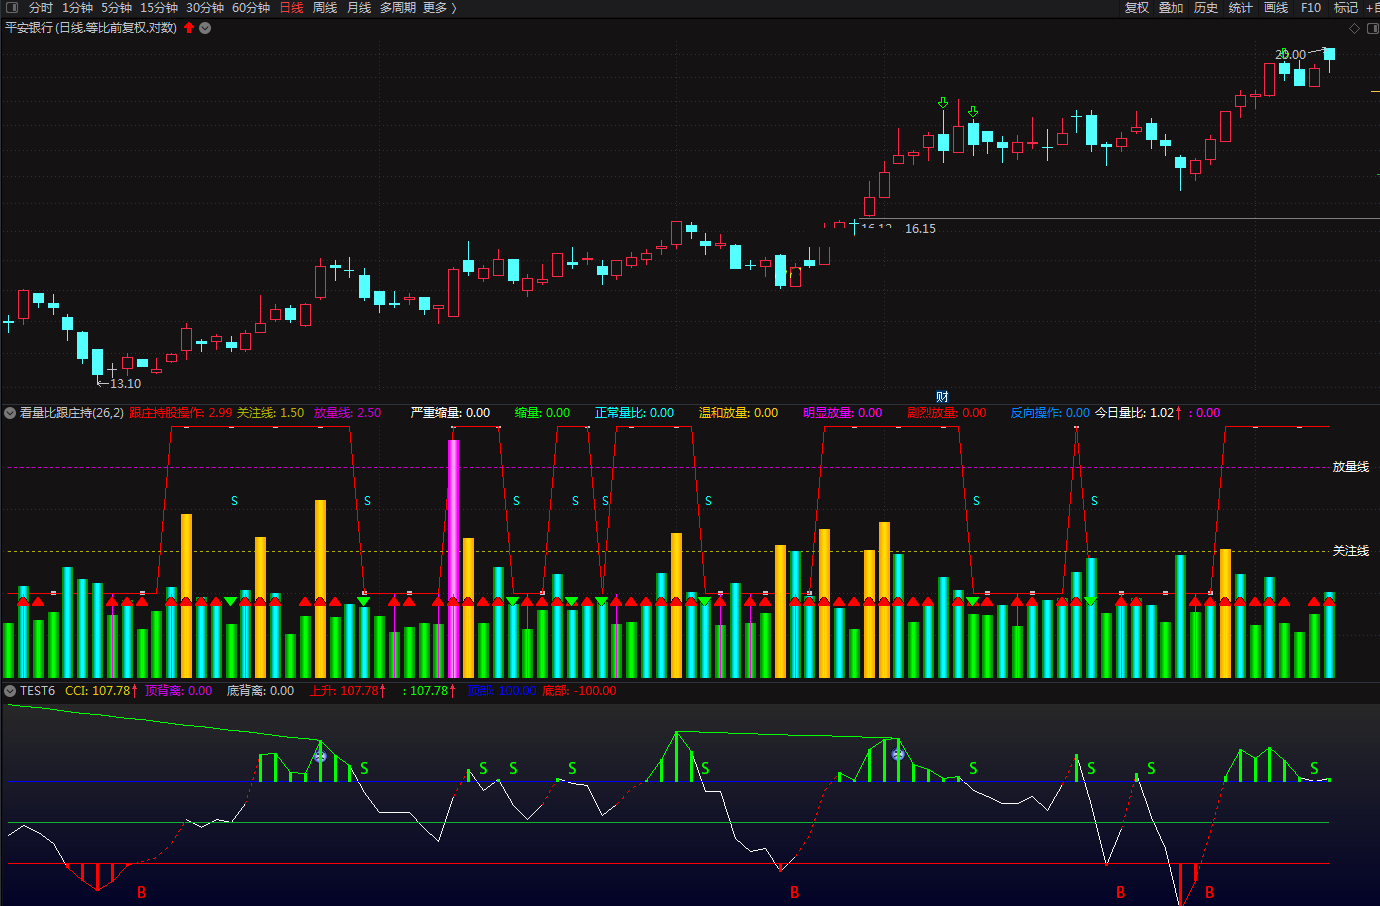Click the more periods arrow after 更多
1380x906 pixels.
(x=454, y=8)
